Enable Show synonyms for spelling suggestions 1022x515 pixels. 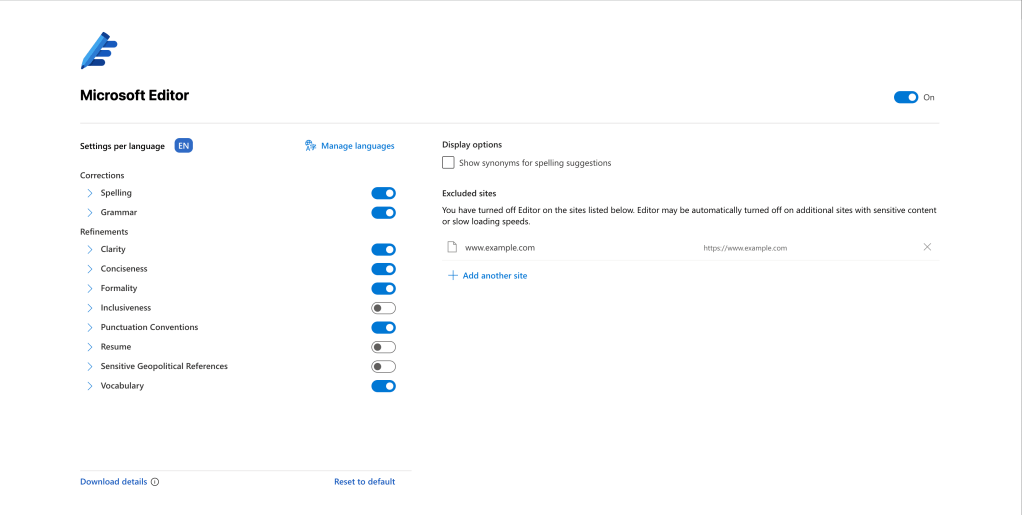(449, 163)
